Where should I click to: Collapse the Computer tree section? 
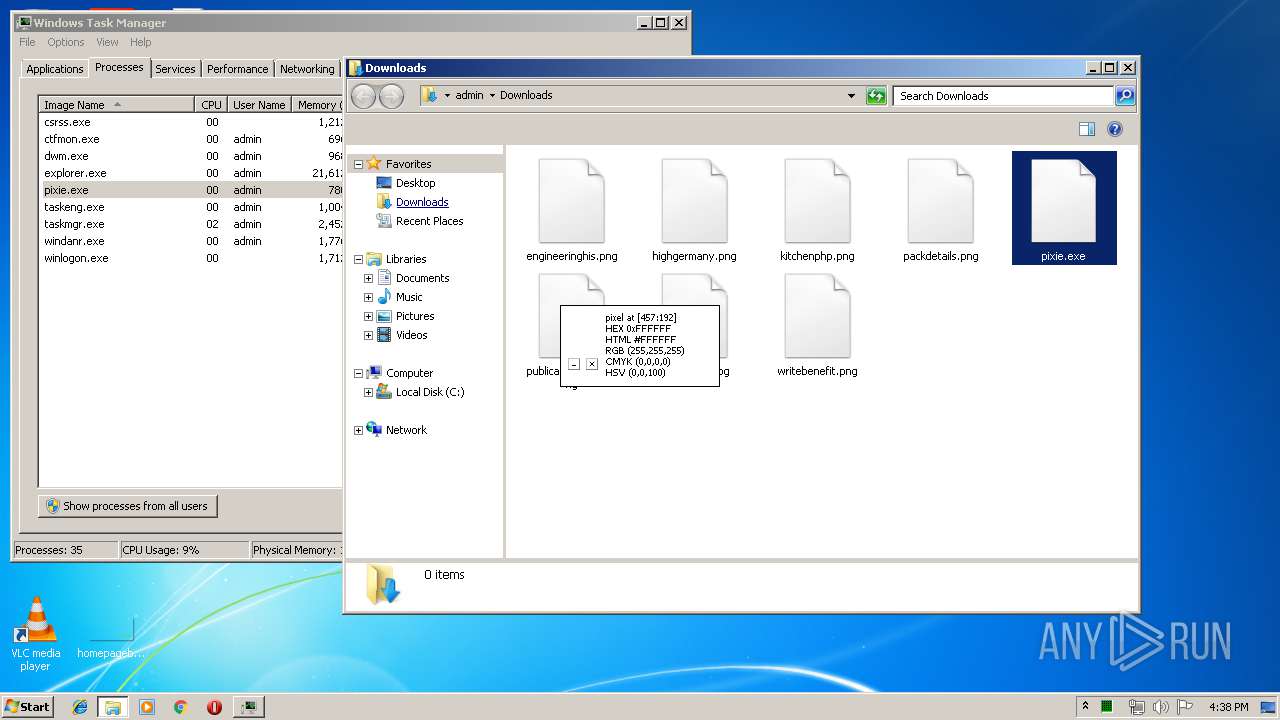pos(359,373)
